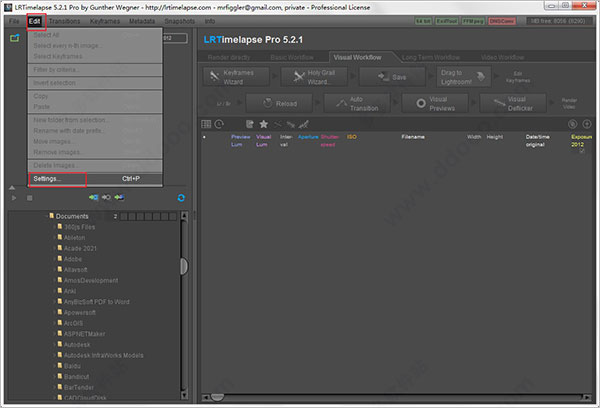Image resolution: width=600 pixels, height=408 pixels.
Task: Switch to the Basic Workflow tab
Action: tap(292, 57)
